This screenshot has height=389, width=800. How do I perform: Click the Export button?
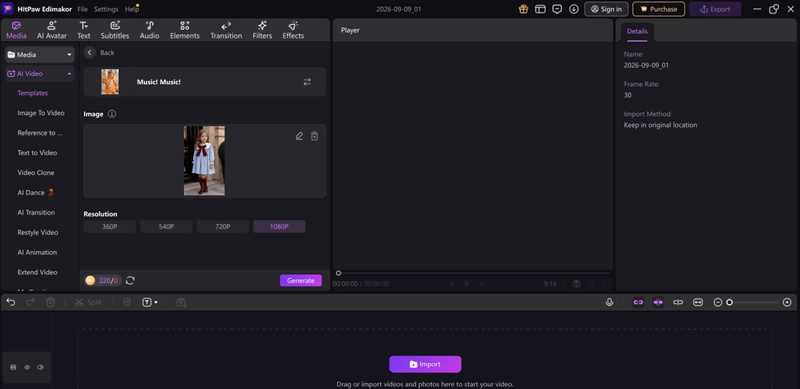715,9
